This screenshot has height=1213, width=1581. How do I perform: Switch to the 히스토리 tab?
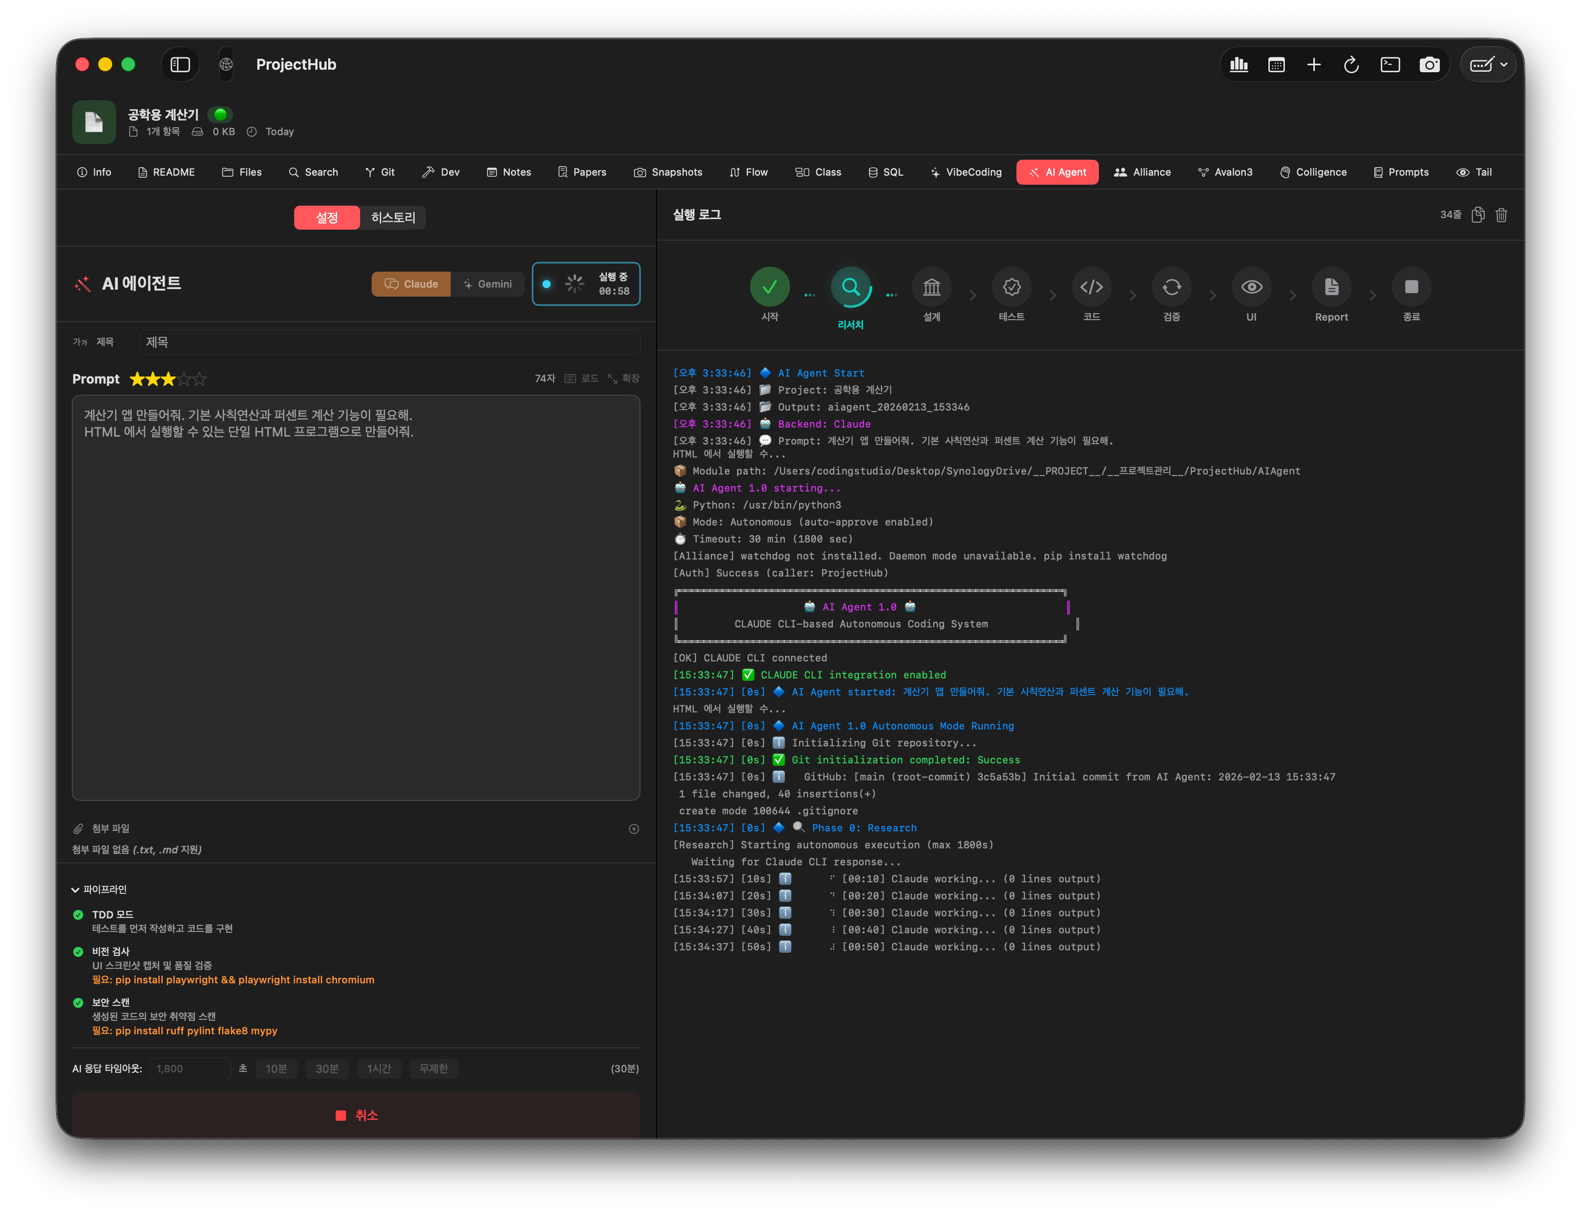[393, 218]
